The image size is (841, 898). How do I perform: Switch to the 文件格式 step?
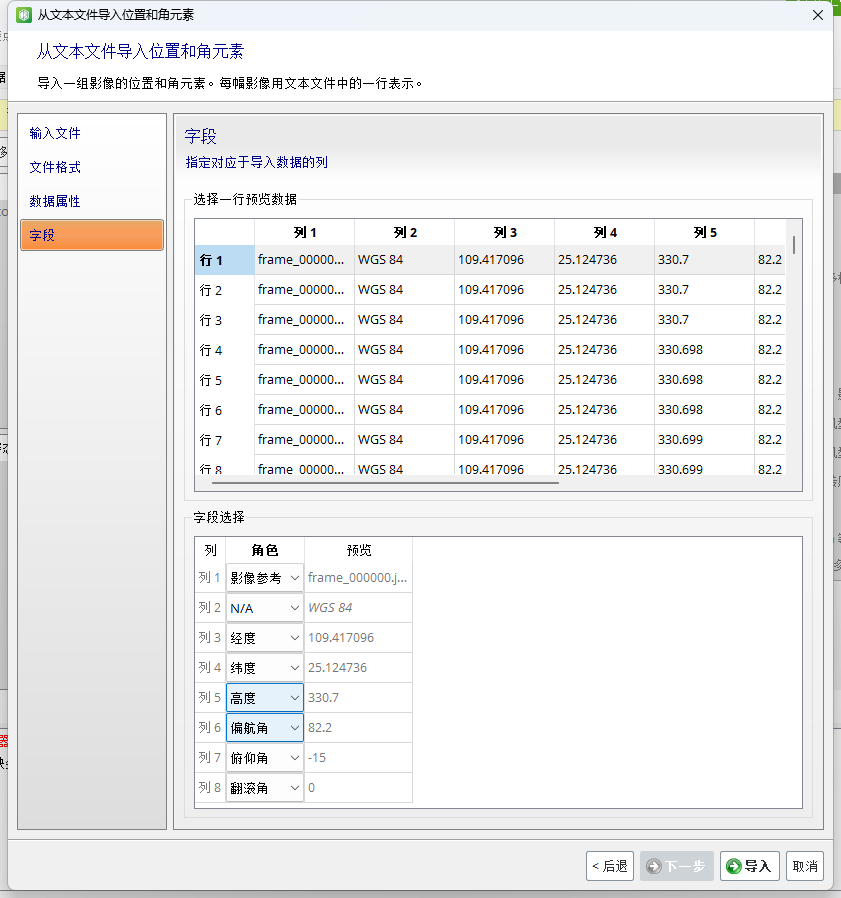point(53,167)
